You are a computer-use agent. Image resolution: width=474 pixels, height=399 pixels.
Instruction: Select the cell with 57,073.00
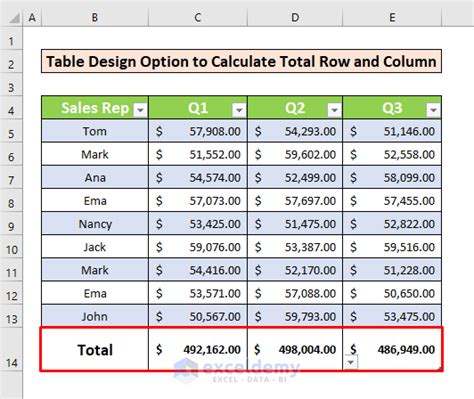pos(198,201)
